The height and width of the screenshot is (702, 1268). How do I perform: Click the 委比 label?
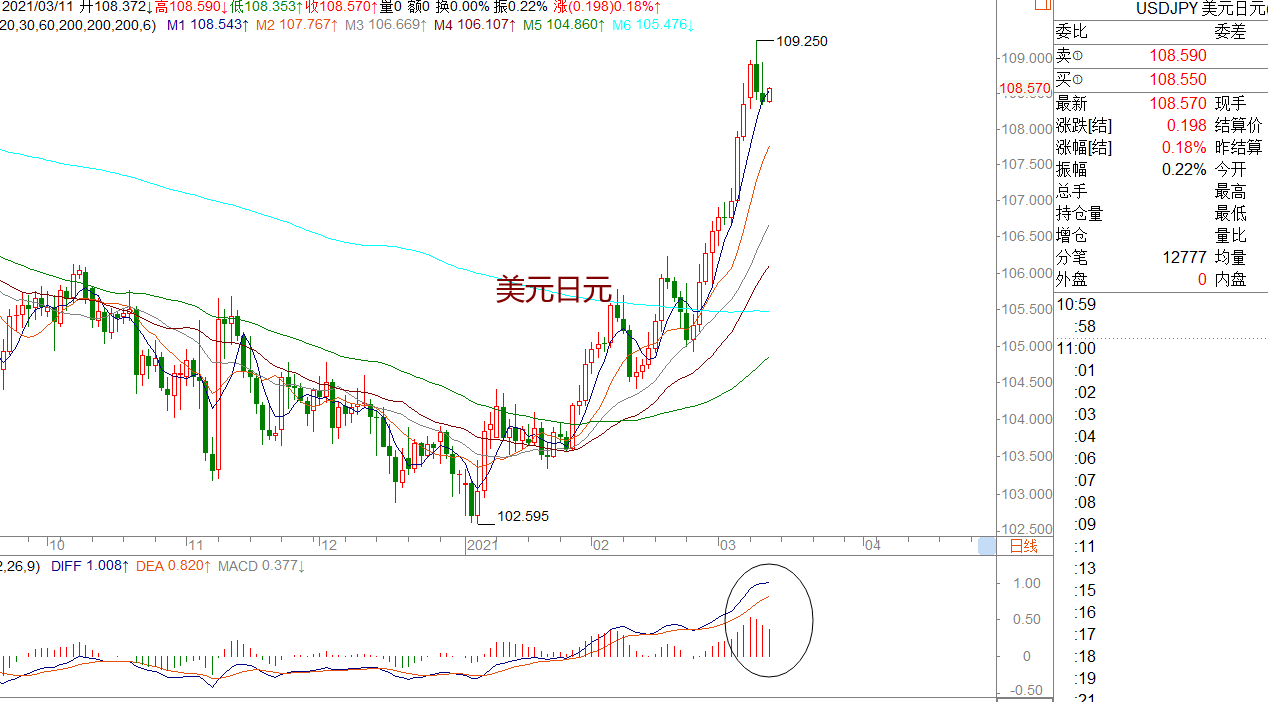(x=1071, y=32)
